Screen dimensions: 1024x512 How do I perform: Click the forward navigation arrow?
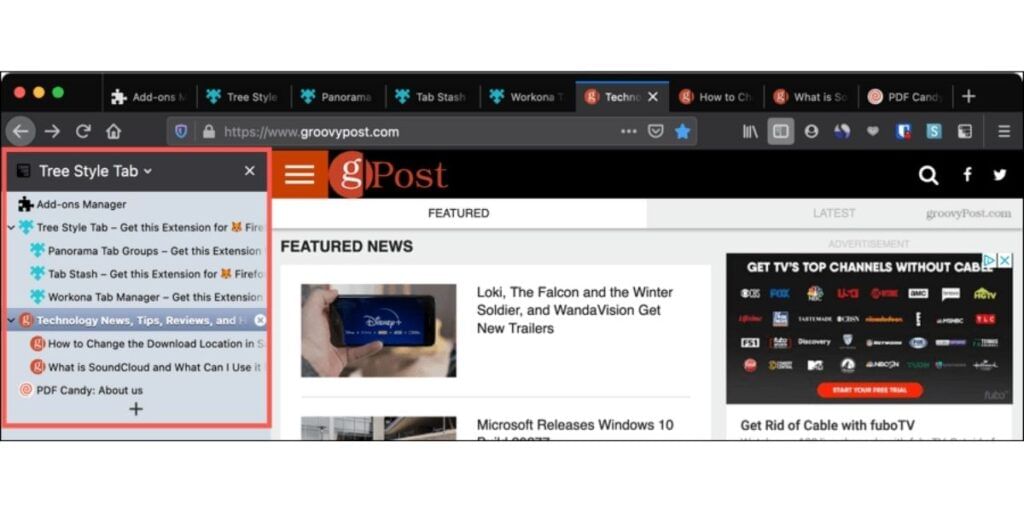click(52, 132)
